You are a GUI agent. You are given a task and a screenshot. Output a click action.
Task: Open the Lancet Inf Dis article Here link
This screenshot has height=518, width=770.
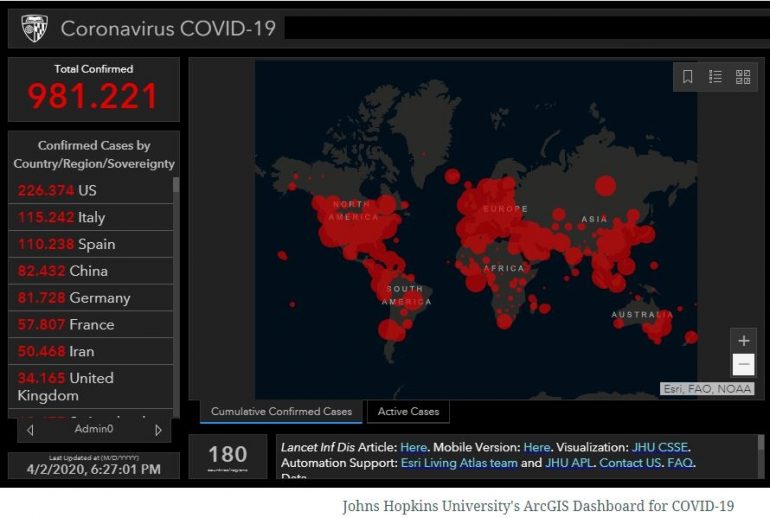coord(413,447)
